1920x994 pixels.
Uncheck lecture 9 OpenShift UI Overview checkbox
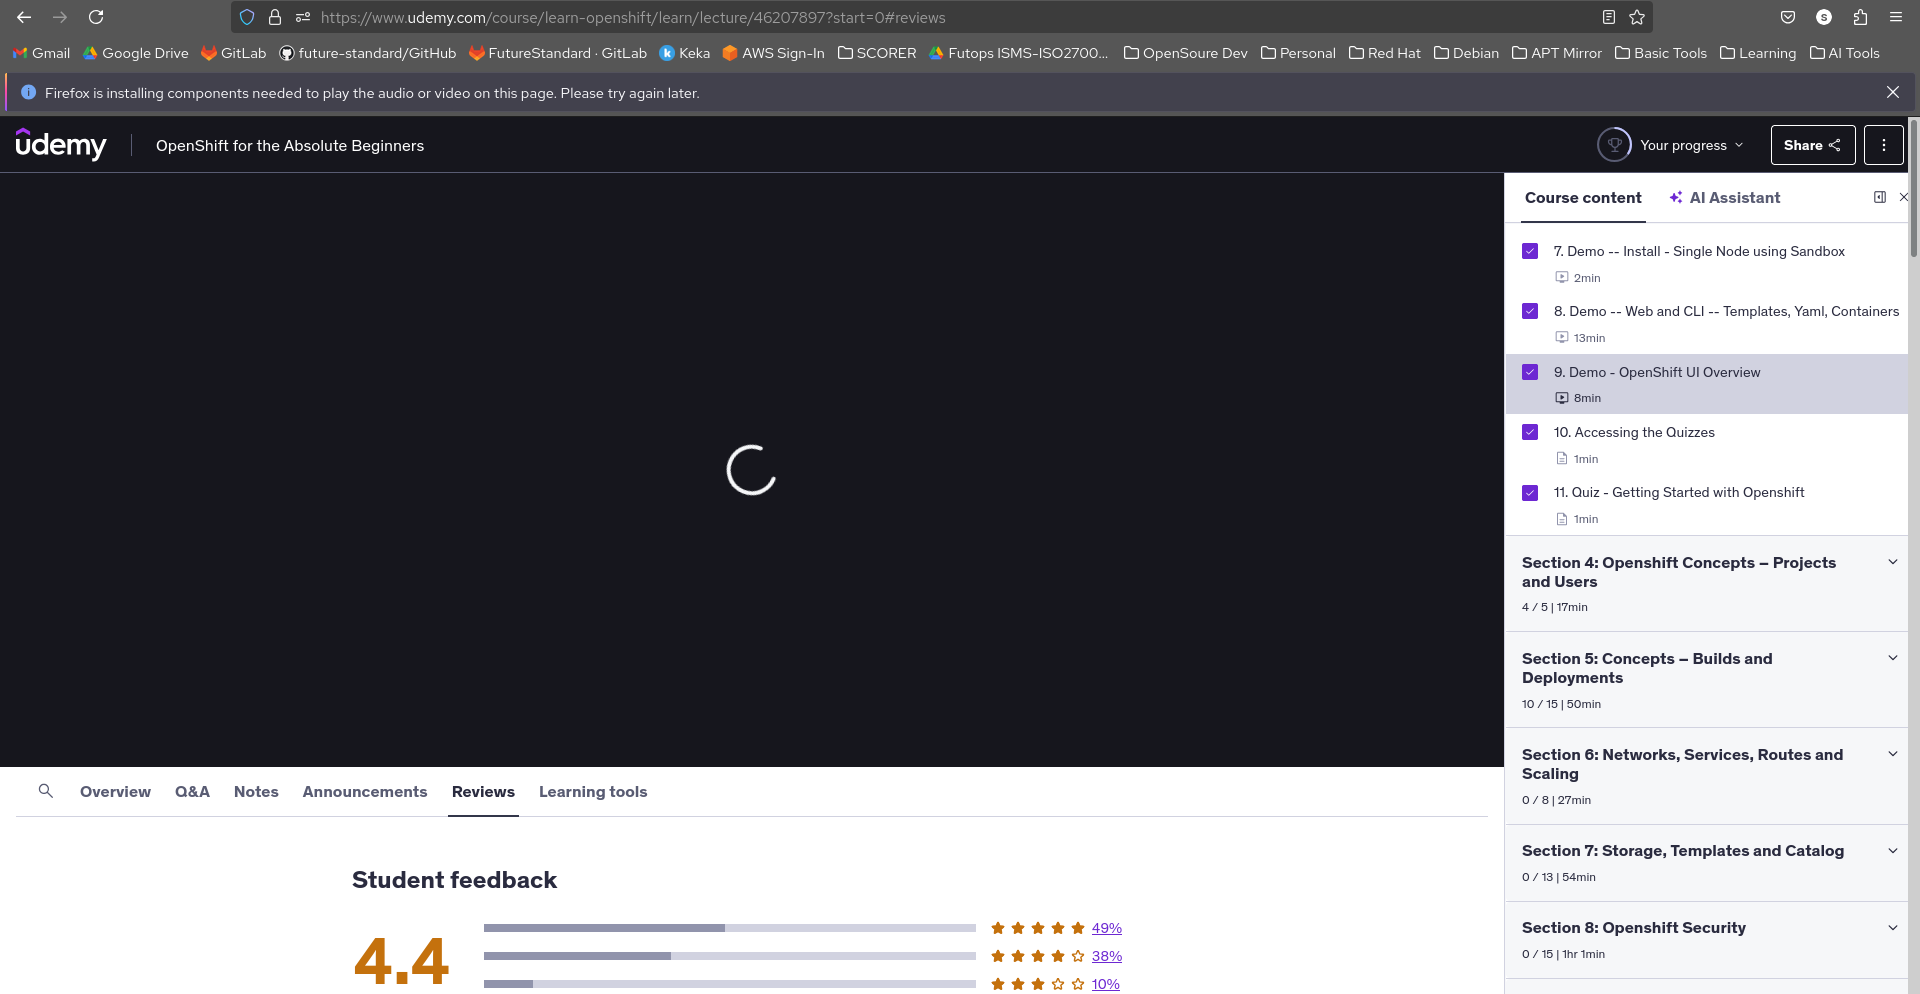coord(1530,372)
